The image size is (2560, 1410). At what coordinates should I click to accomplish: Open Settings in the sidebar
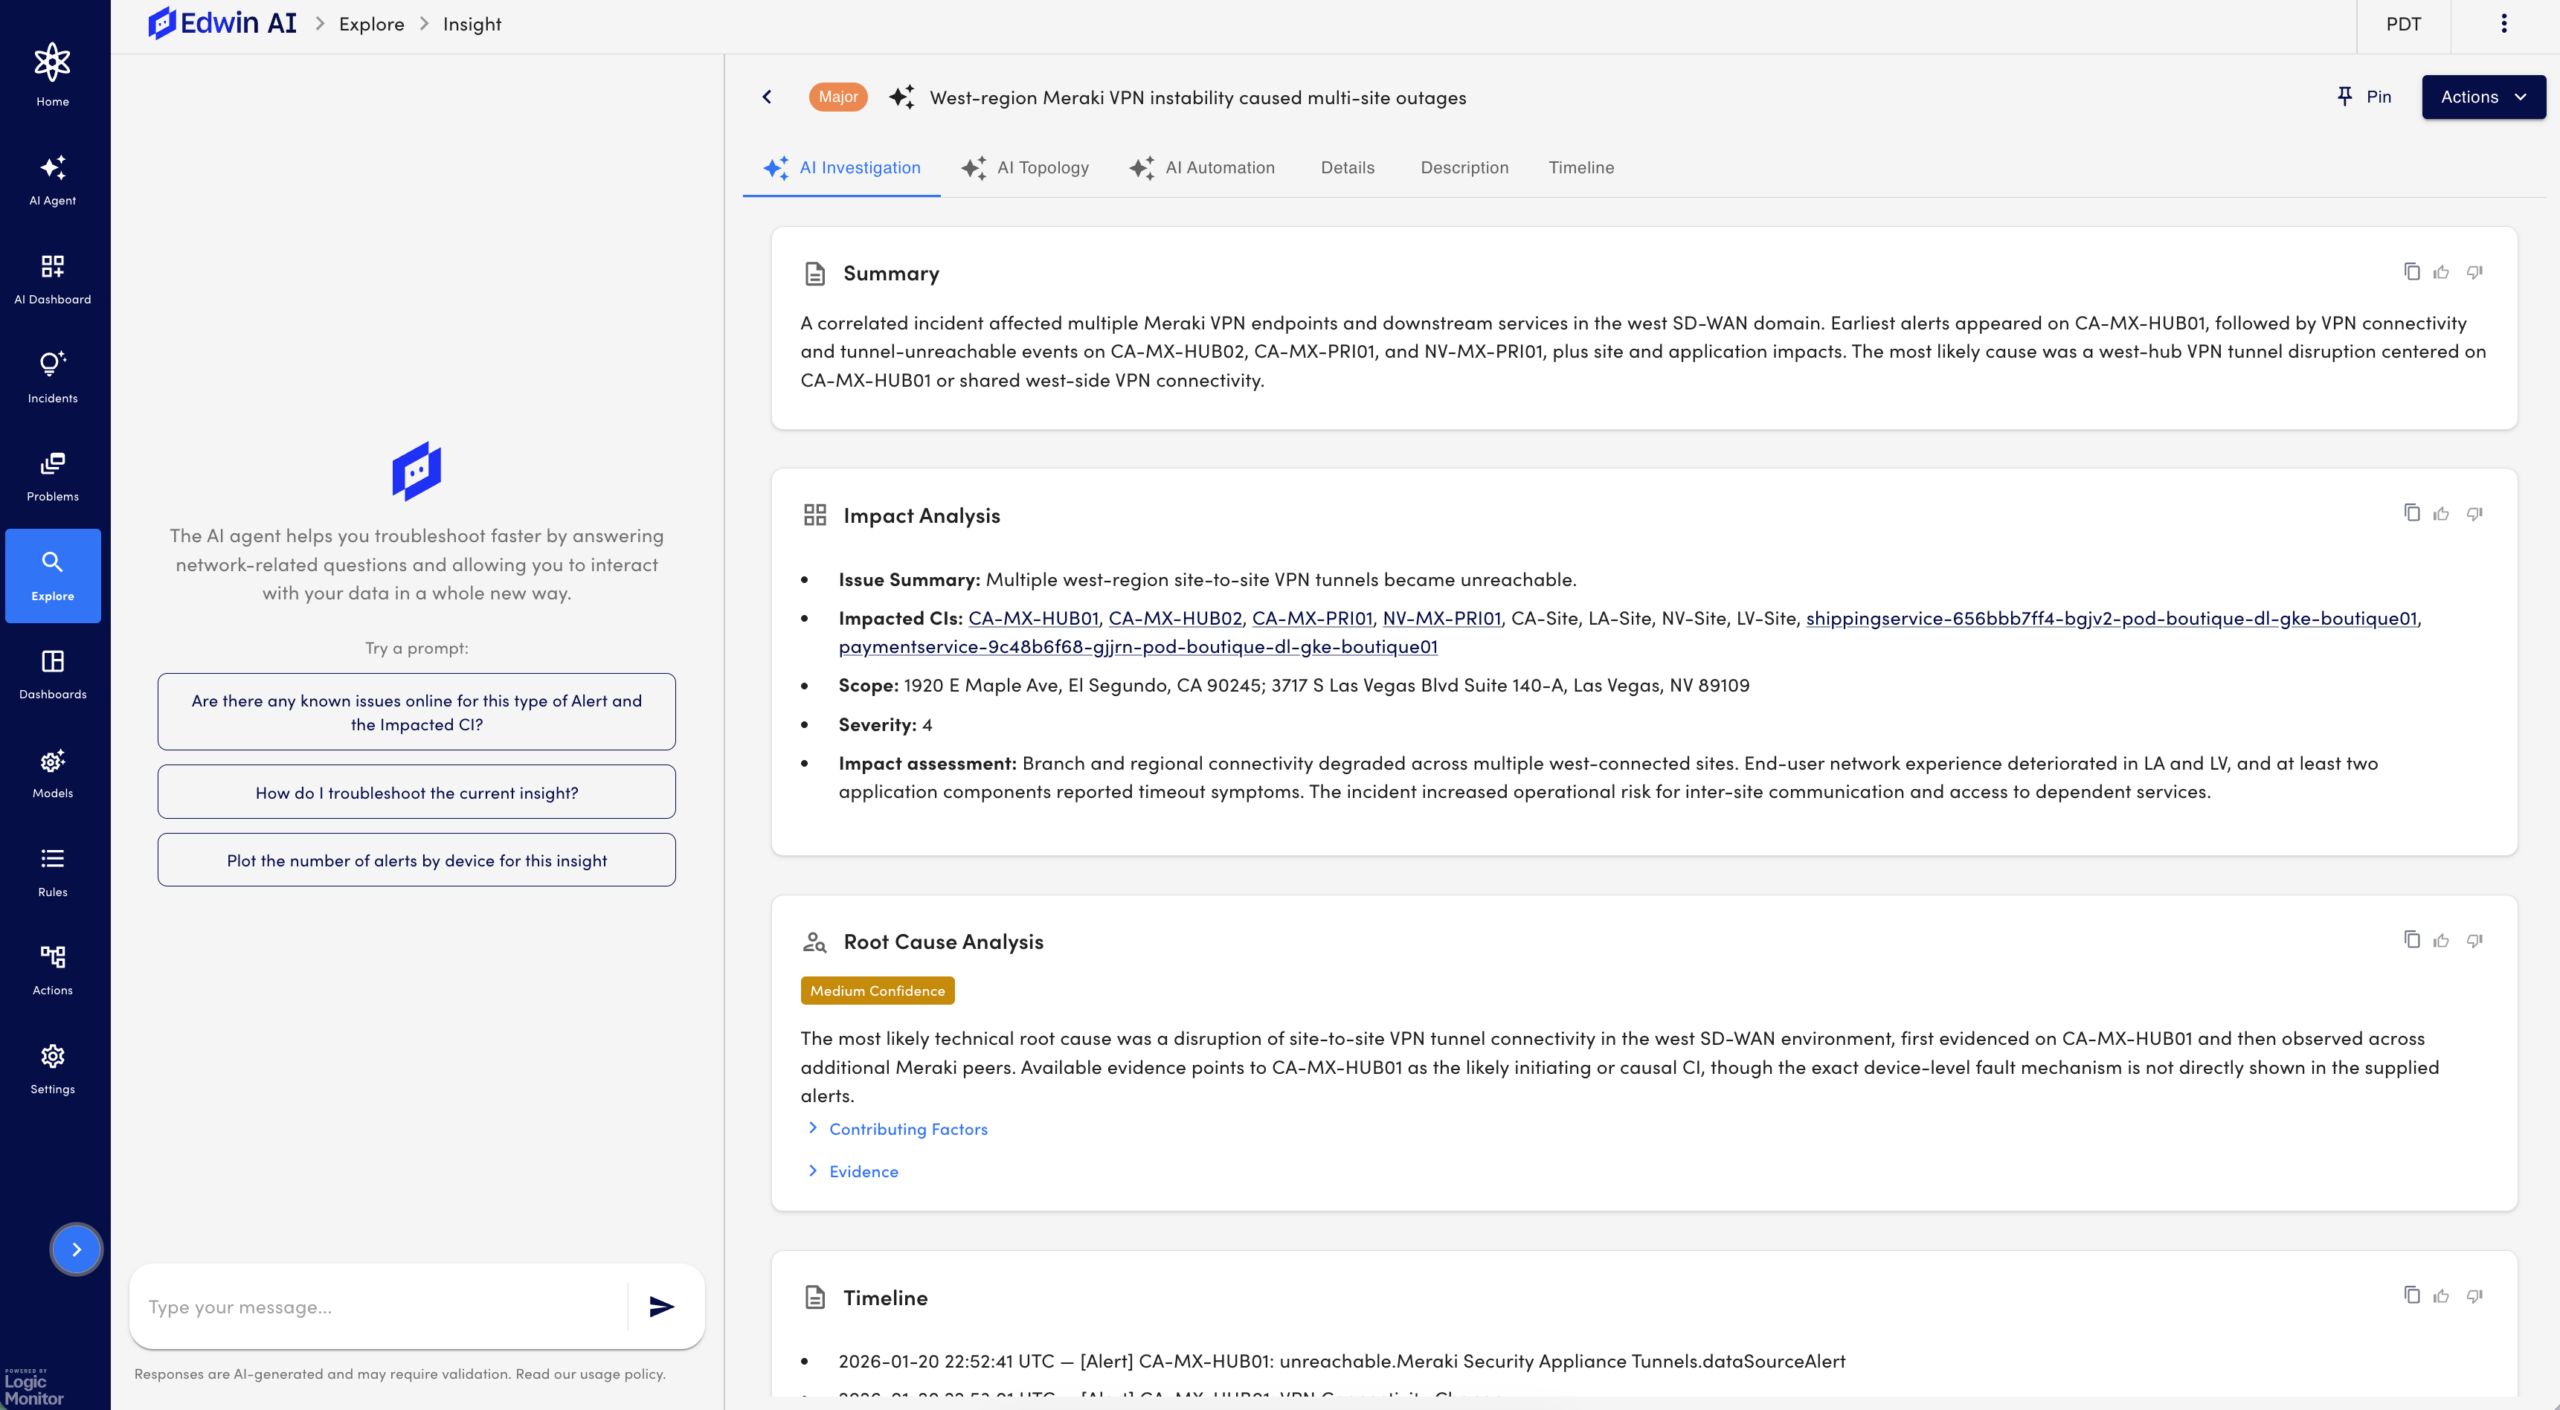pyautogui.click(x=52, y=1069)
